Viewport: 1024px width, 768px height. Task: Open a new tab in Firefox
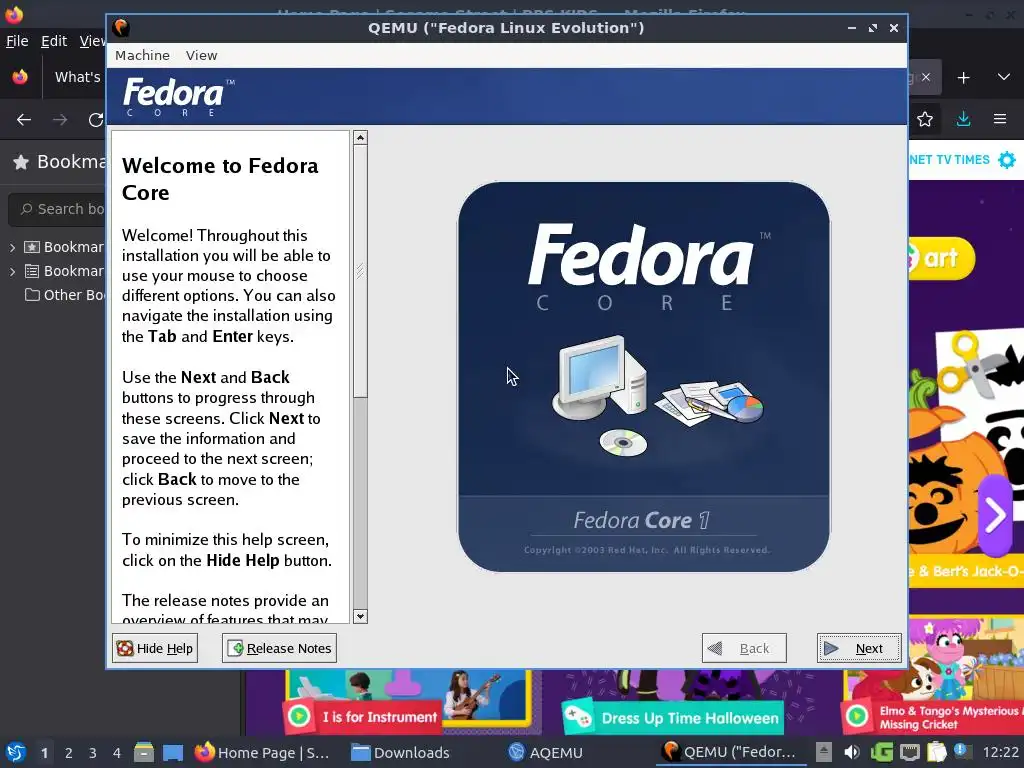point(963,78)
